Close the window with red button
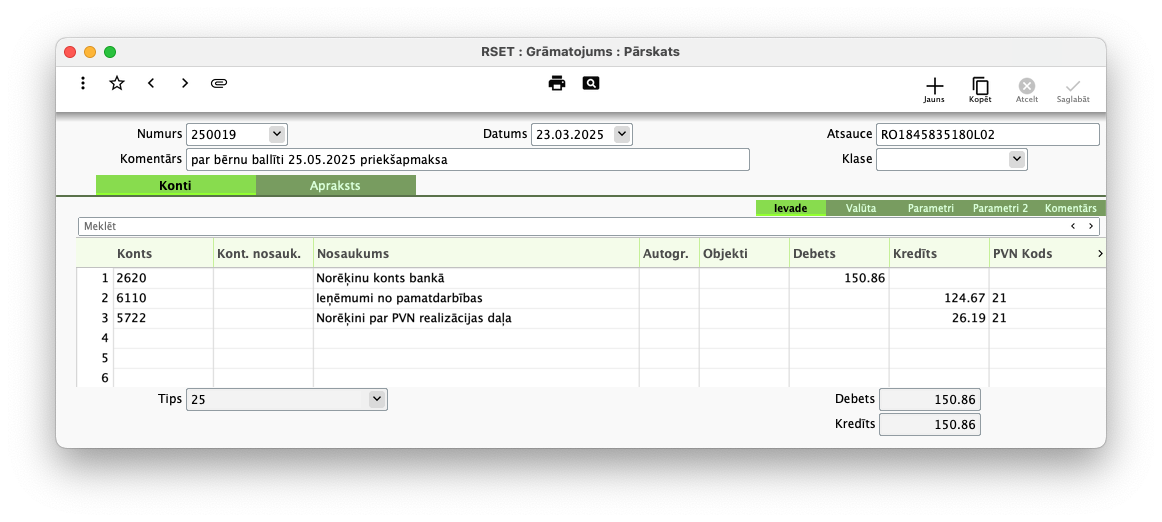This screenshot has height=522, width=1162. coord(70,52)
